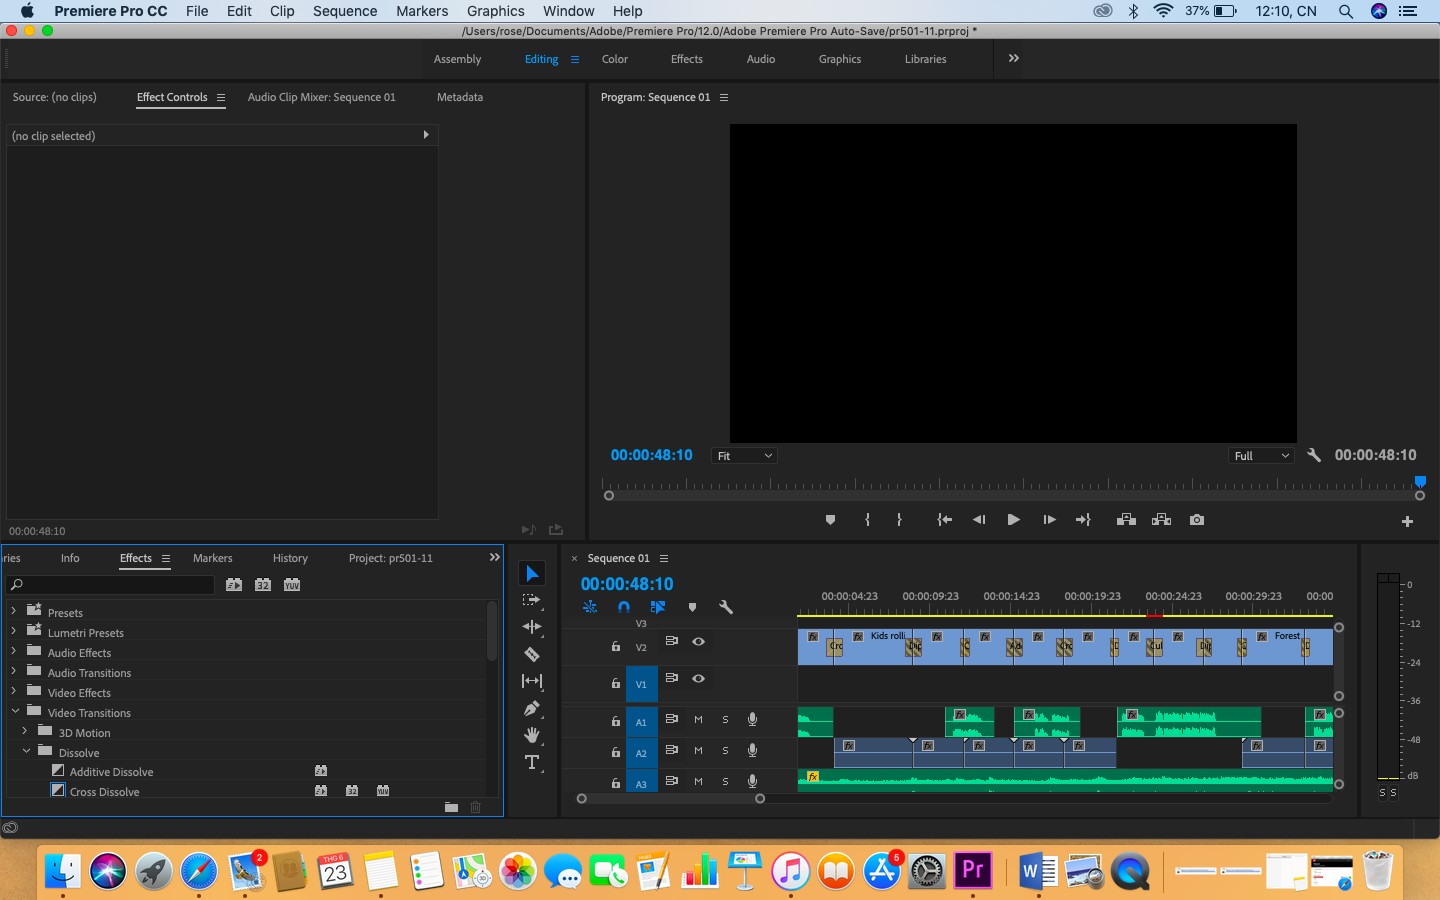
Task: Filter effects by YUV Effects
Action: click(x=292, y=585)
